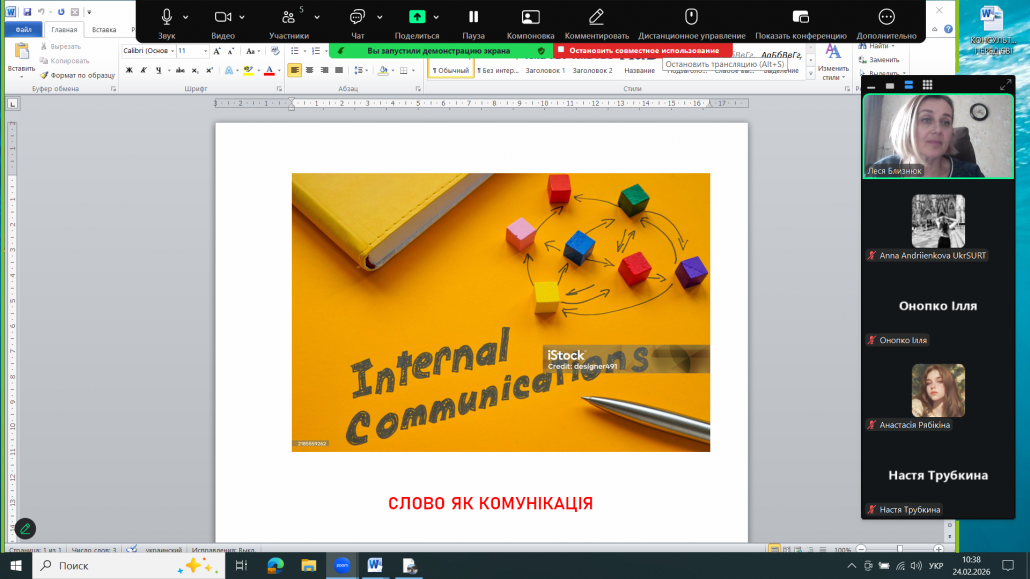Viewport: 1030px width, 579px height.
Task: Open the Чат chat icon
Action: tap(357, 18)
